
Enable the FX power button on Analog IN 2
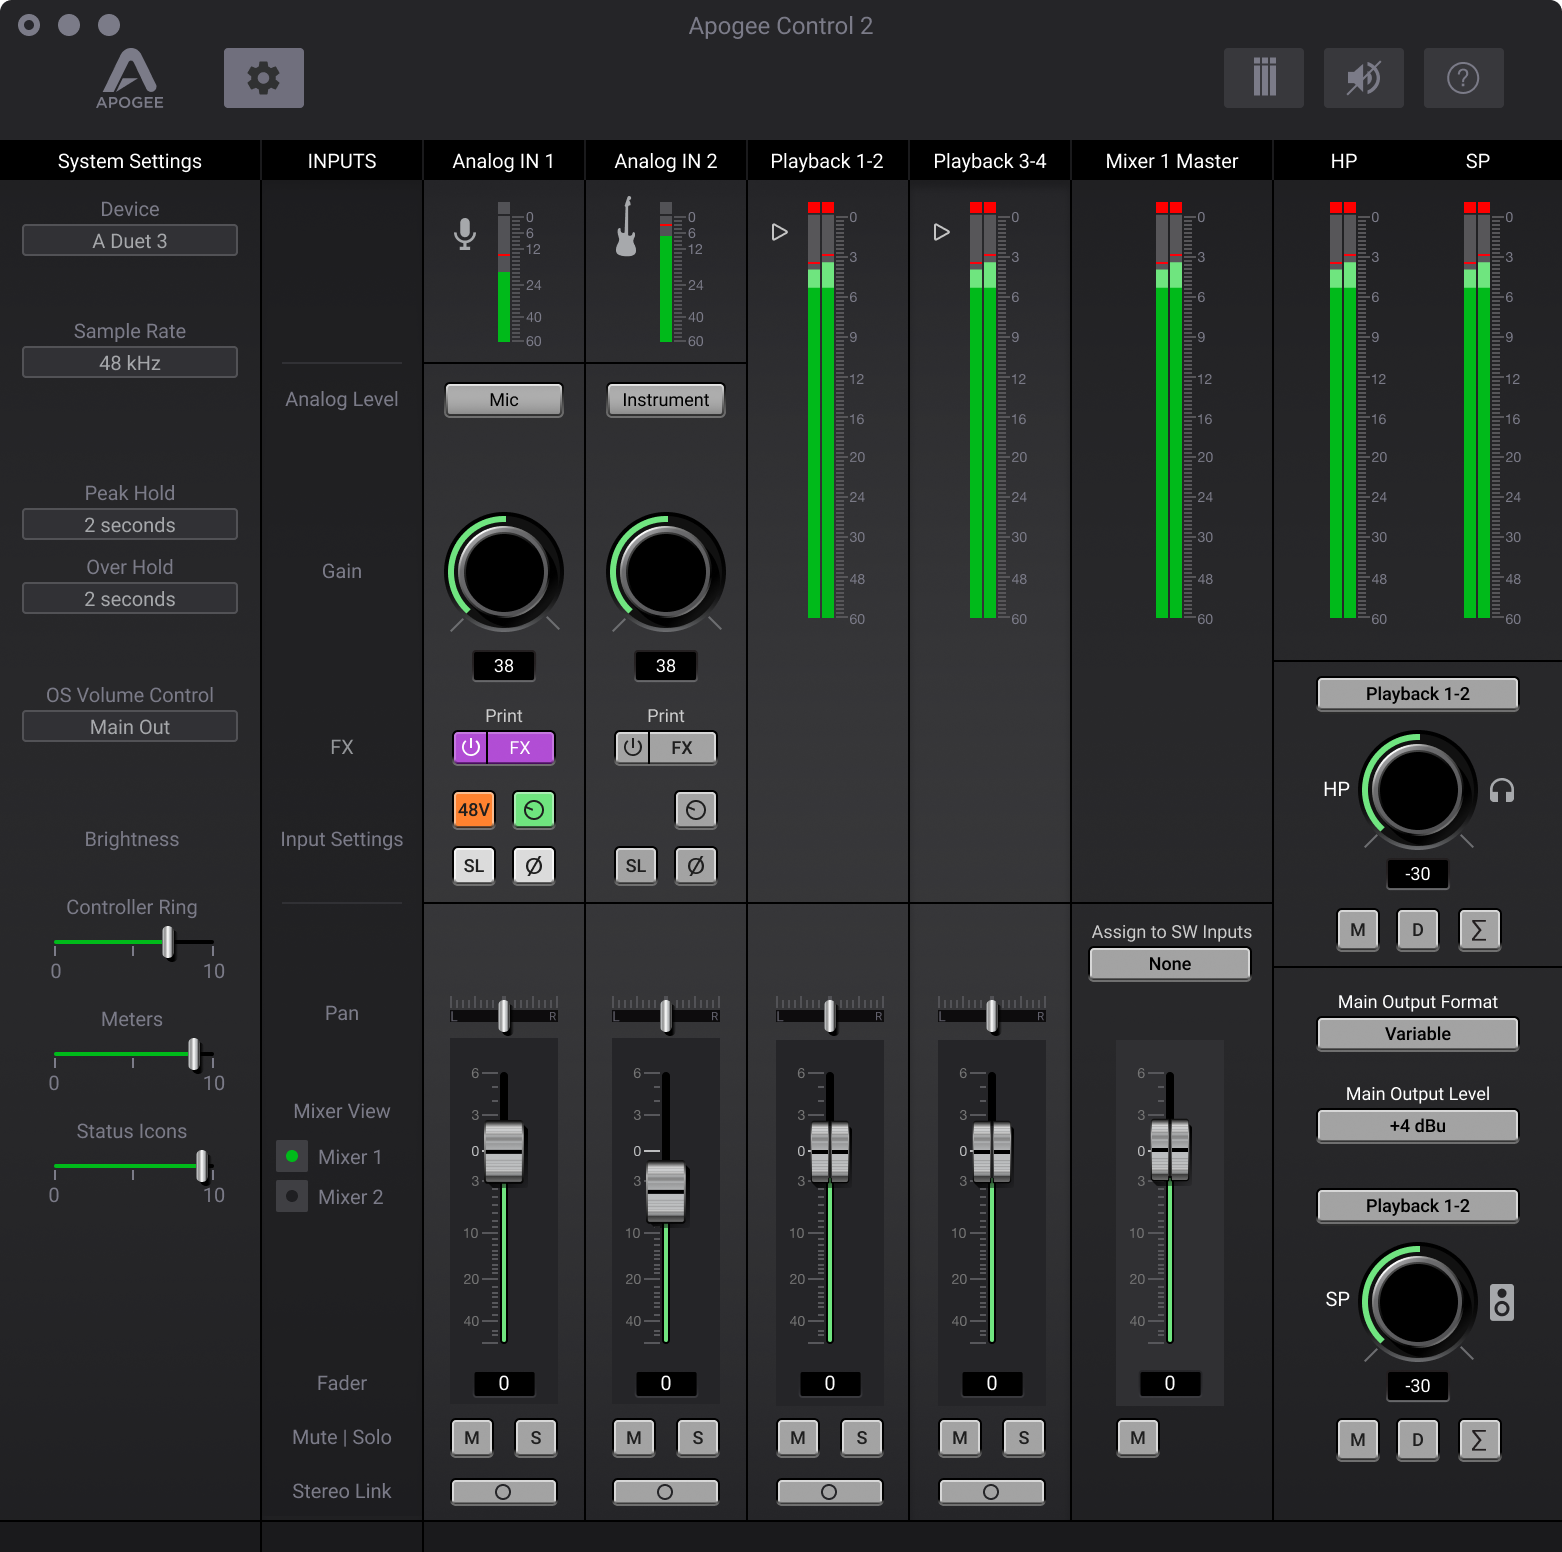pos(632,748)
